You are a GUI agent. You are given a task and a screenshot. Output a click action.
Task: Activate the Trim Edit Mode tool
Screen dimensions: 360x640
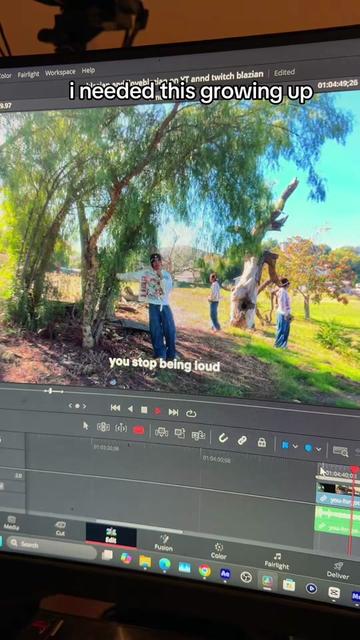[x=103, y=427]
